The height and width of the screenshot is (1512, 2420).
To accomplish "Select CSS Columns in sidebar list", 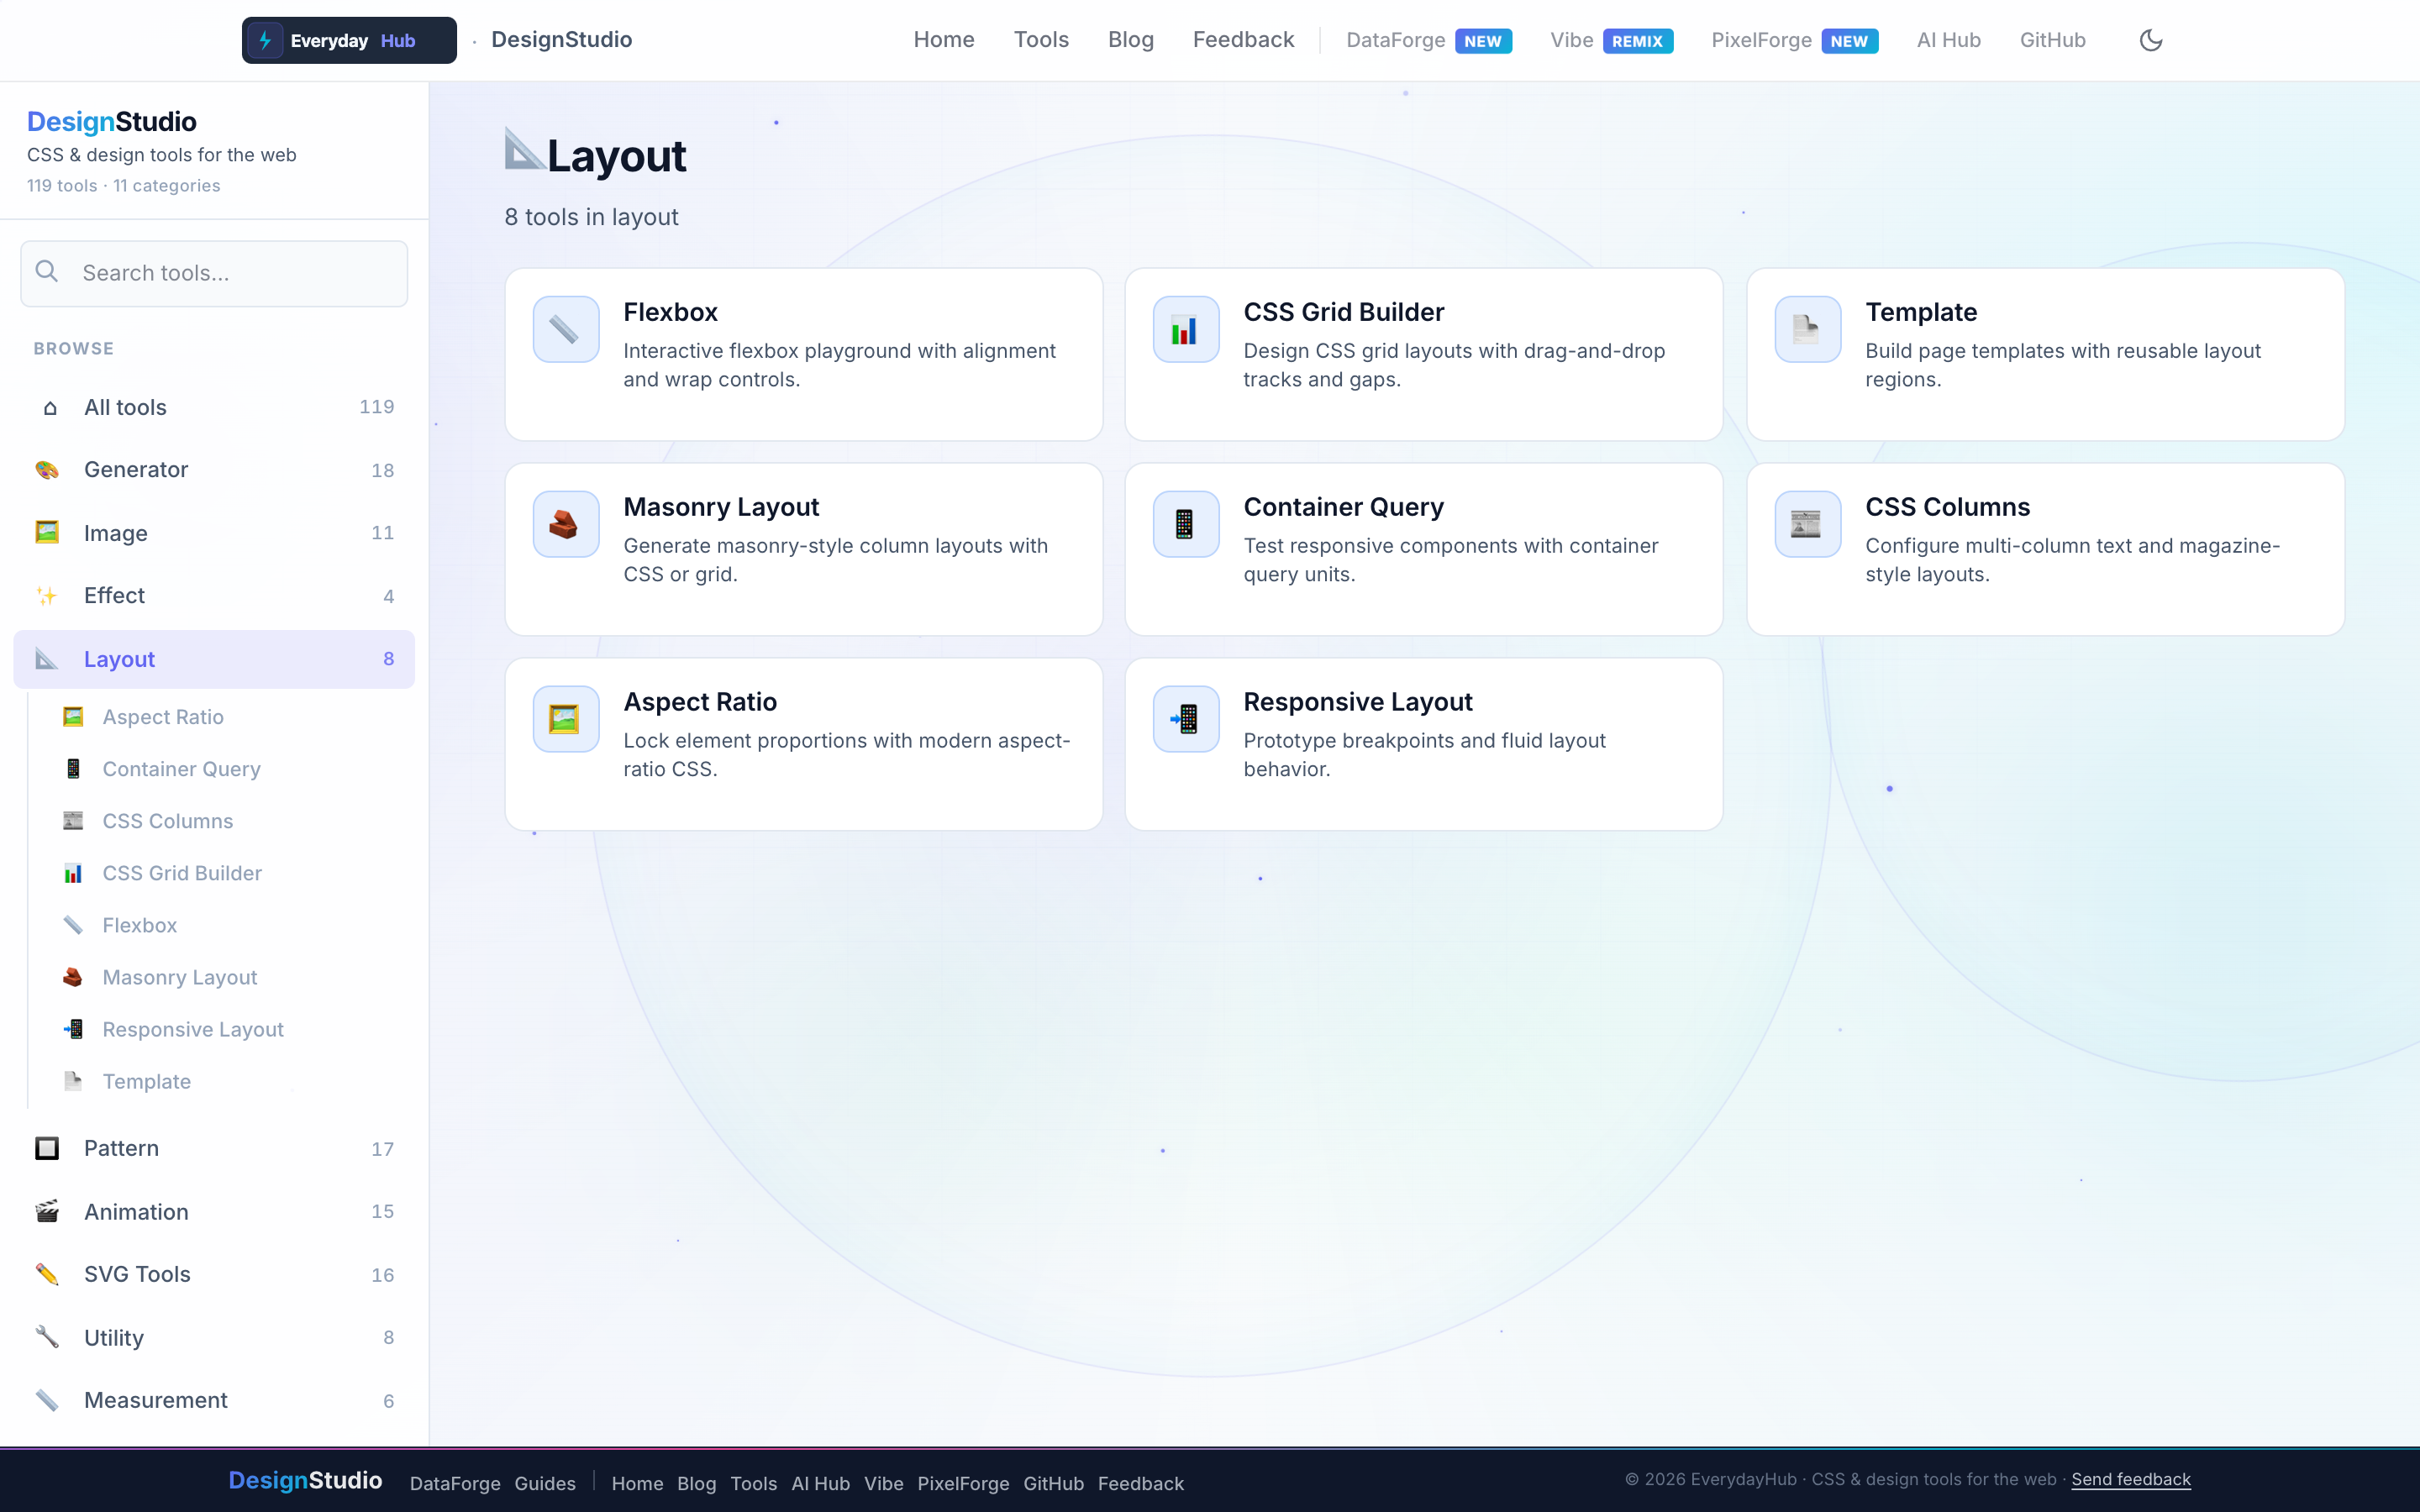I will click(168, 821).
